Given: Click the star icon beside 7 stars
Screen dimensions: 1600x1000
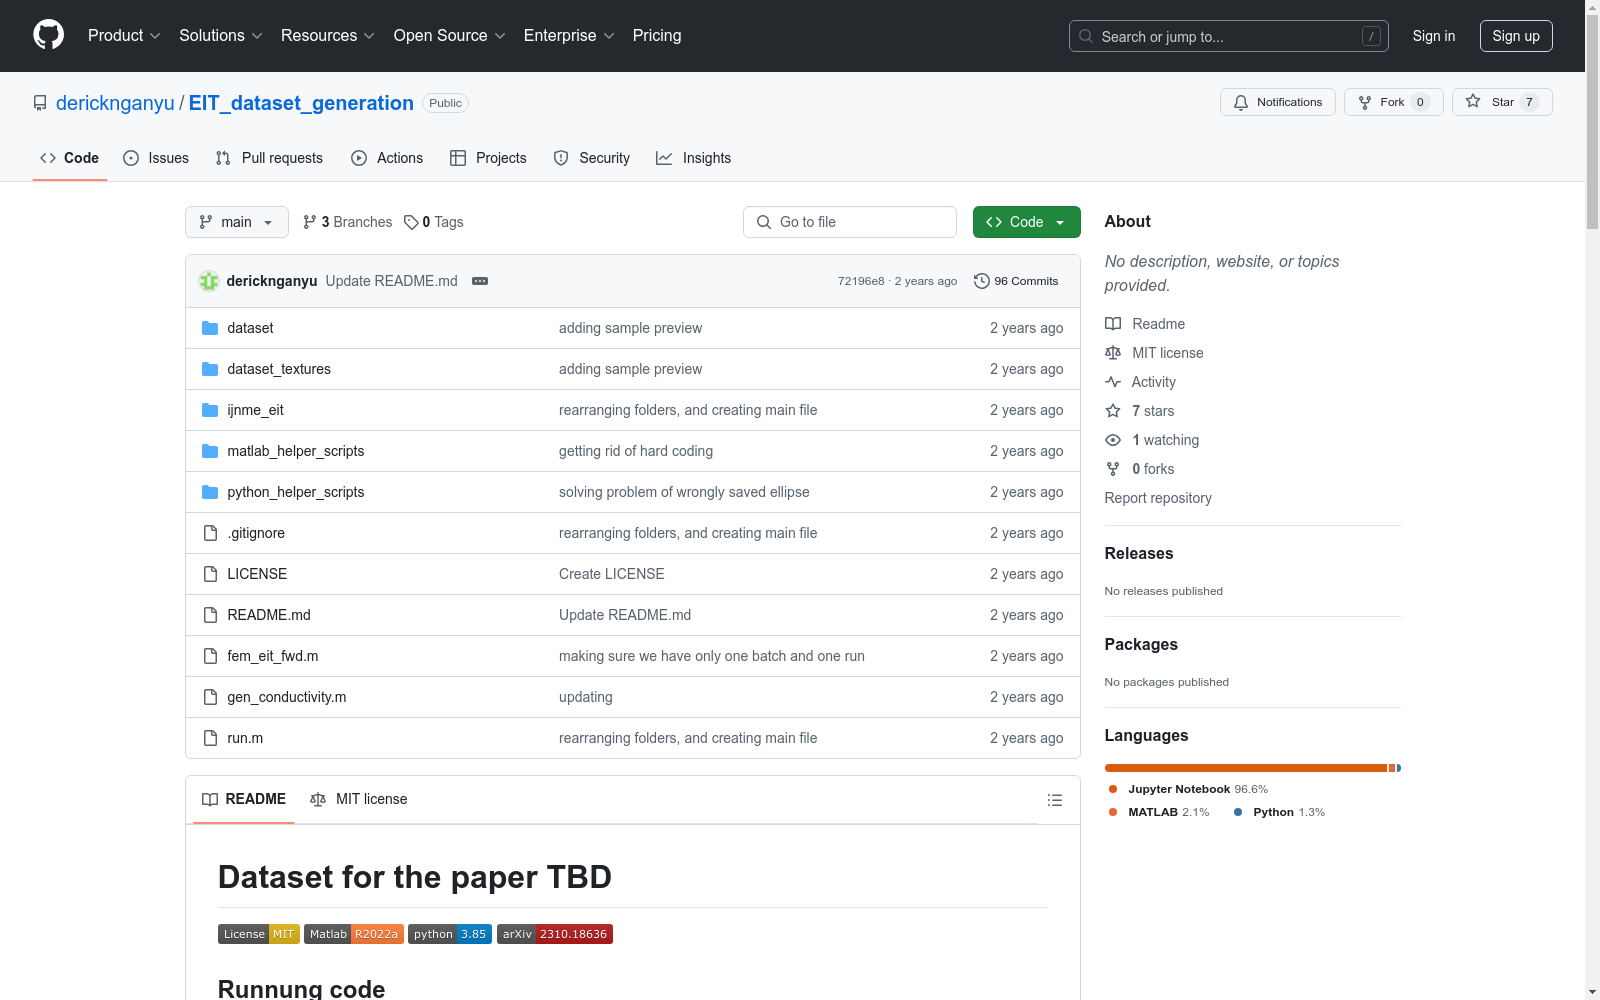Looking at the screenshot, I should click(x=1113, y=411).
